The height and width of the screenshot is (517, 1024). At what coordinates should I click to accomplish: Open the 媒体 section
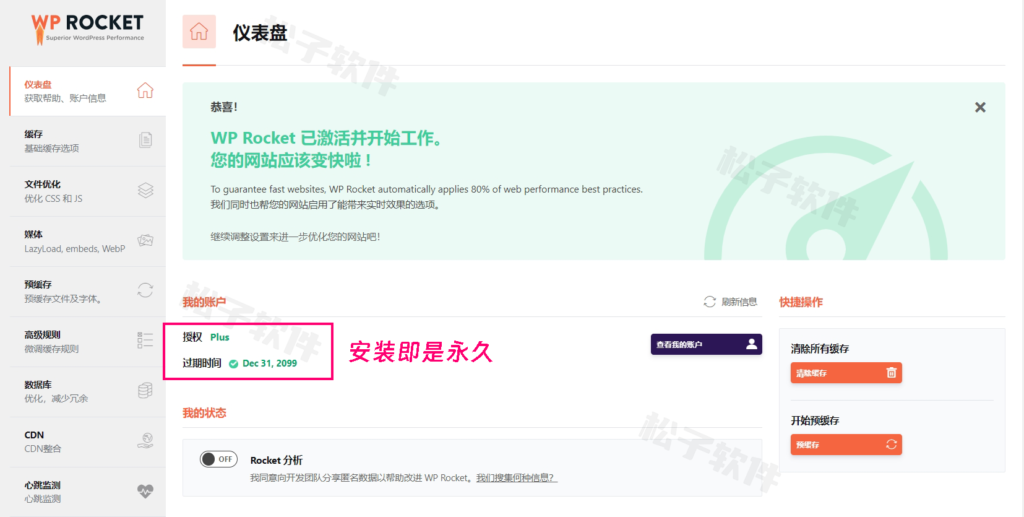click(88, 242)
